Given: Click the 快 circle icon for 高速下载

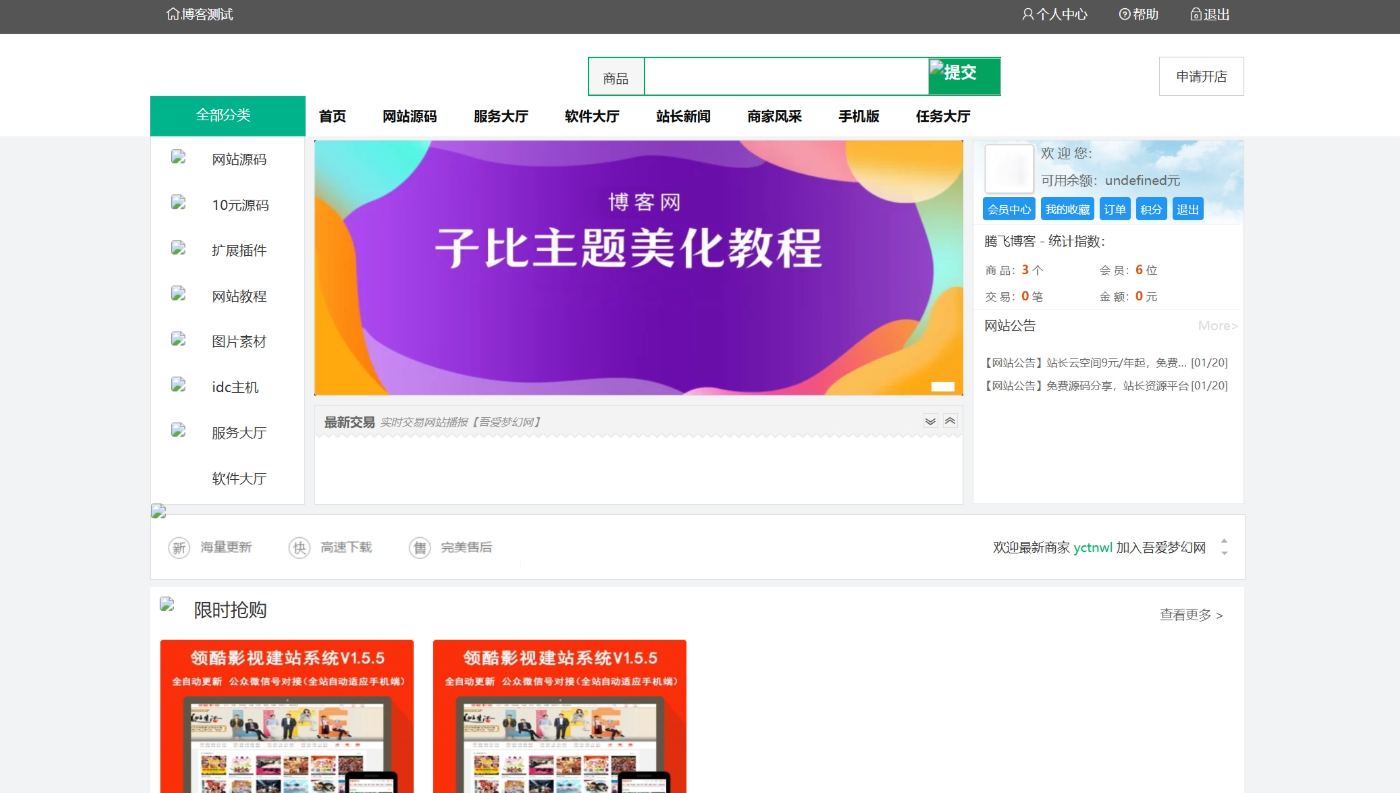Looking at the screenshot, I should [299, 548].
